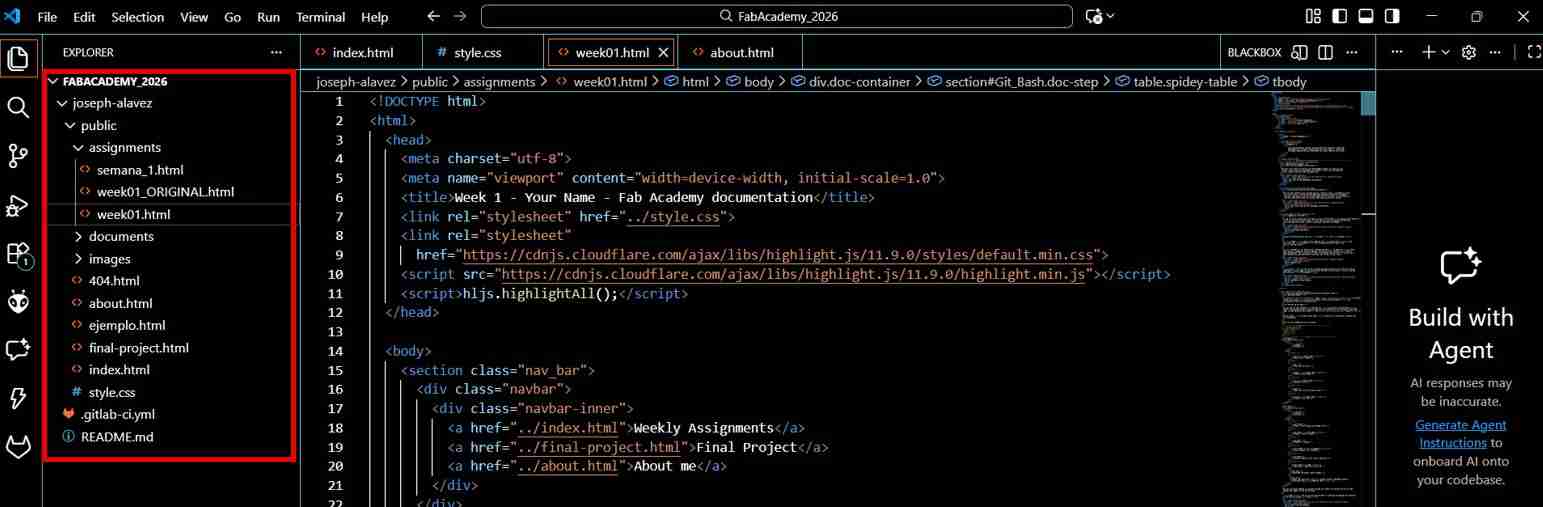Open Explorer views and more actions ellipsis
This screenshot has width=1543, height=507.
(x=276, y=52)
